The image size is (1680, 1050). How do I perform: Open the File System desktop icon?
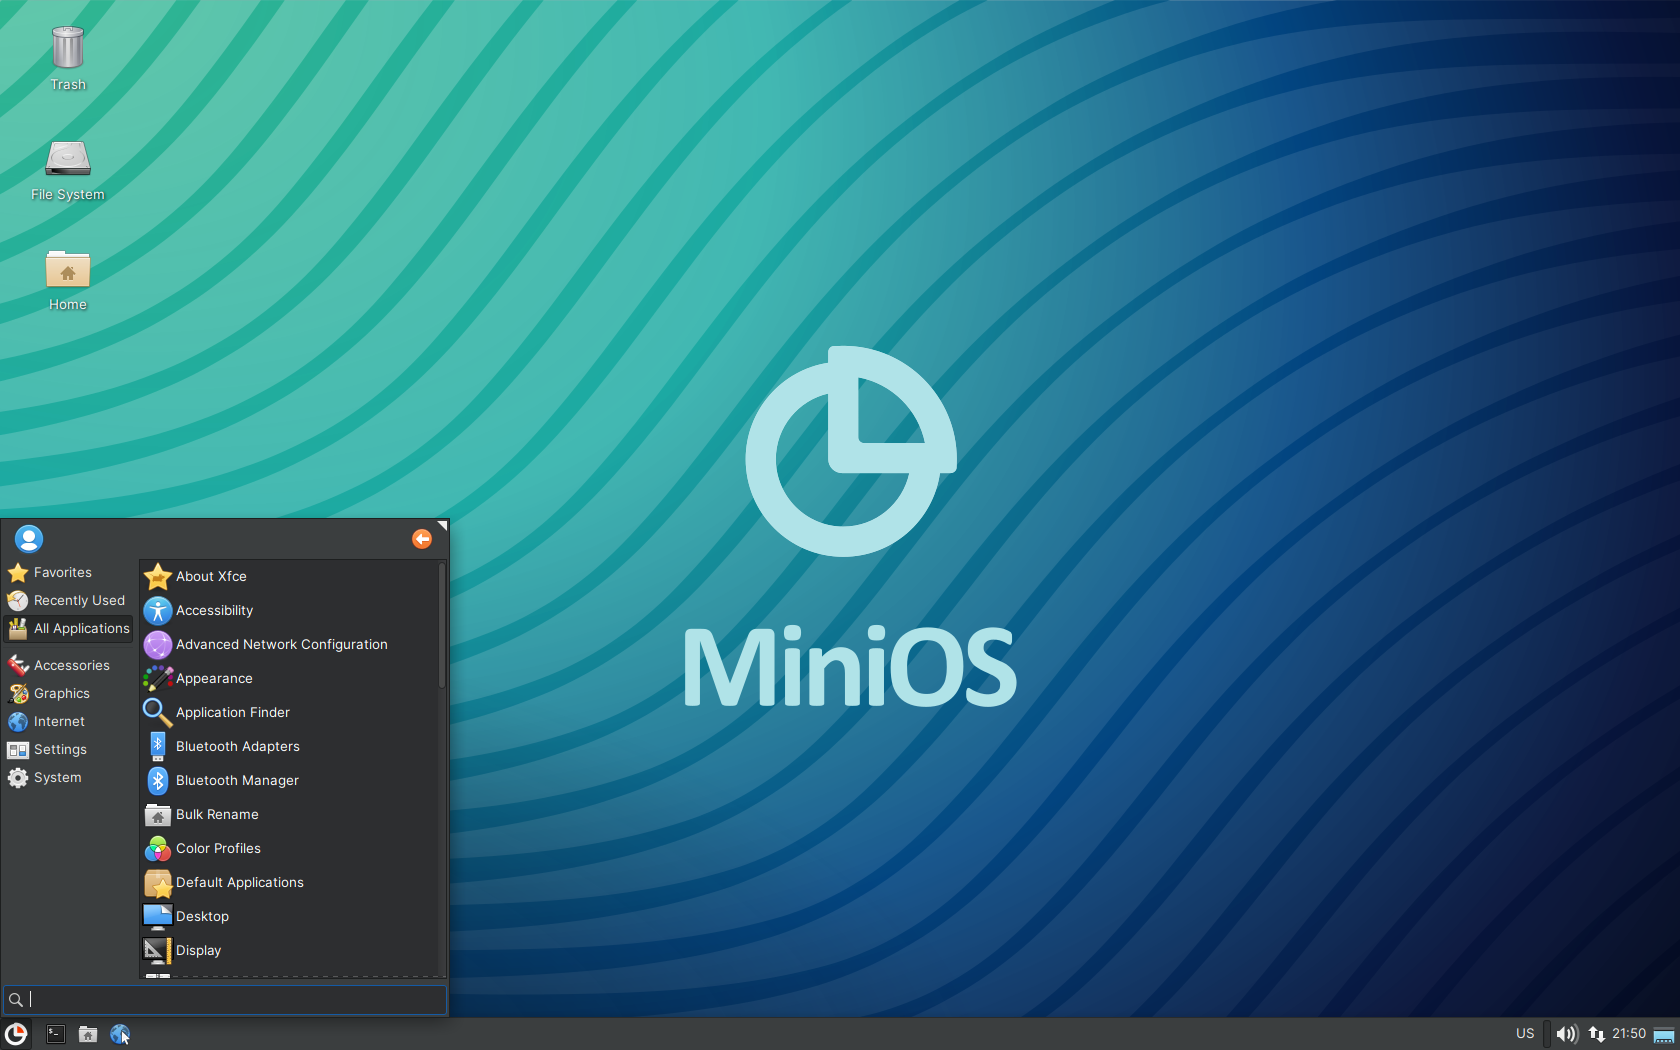[x=68, y=169]
